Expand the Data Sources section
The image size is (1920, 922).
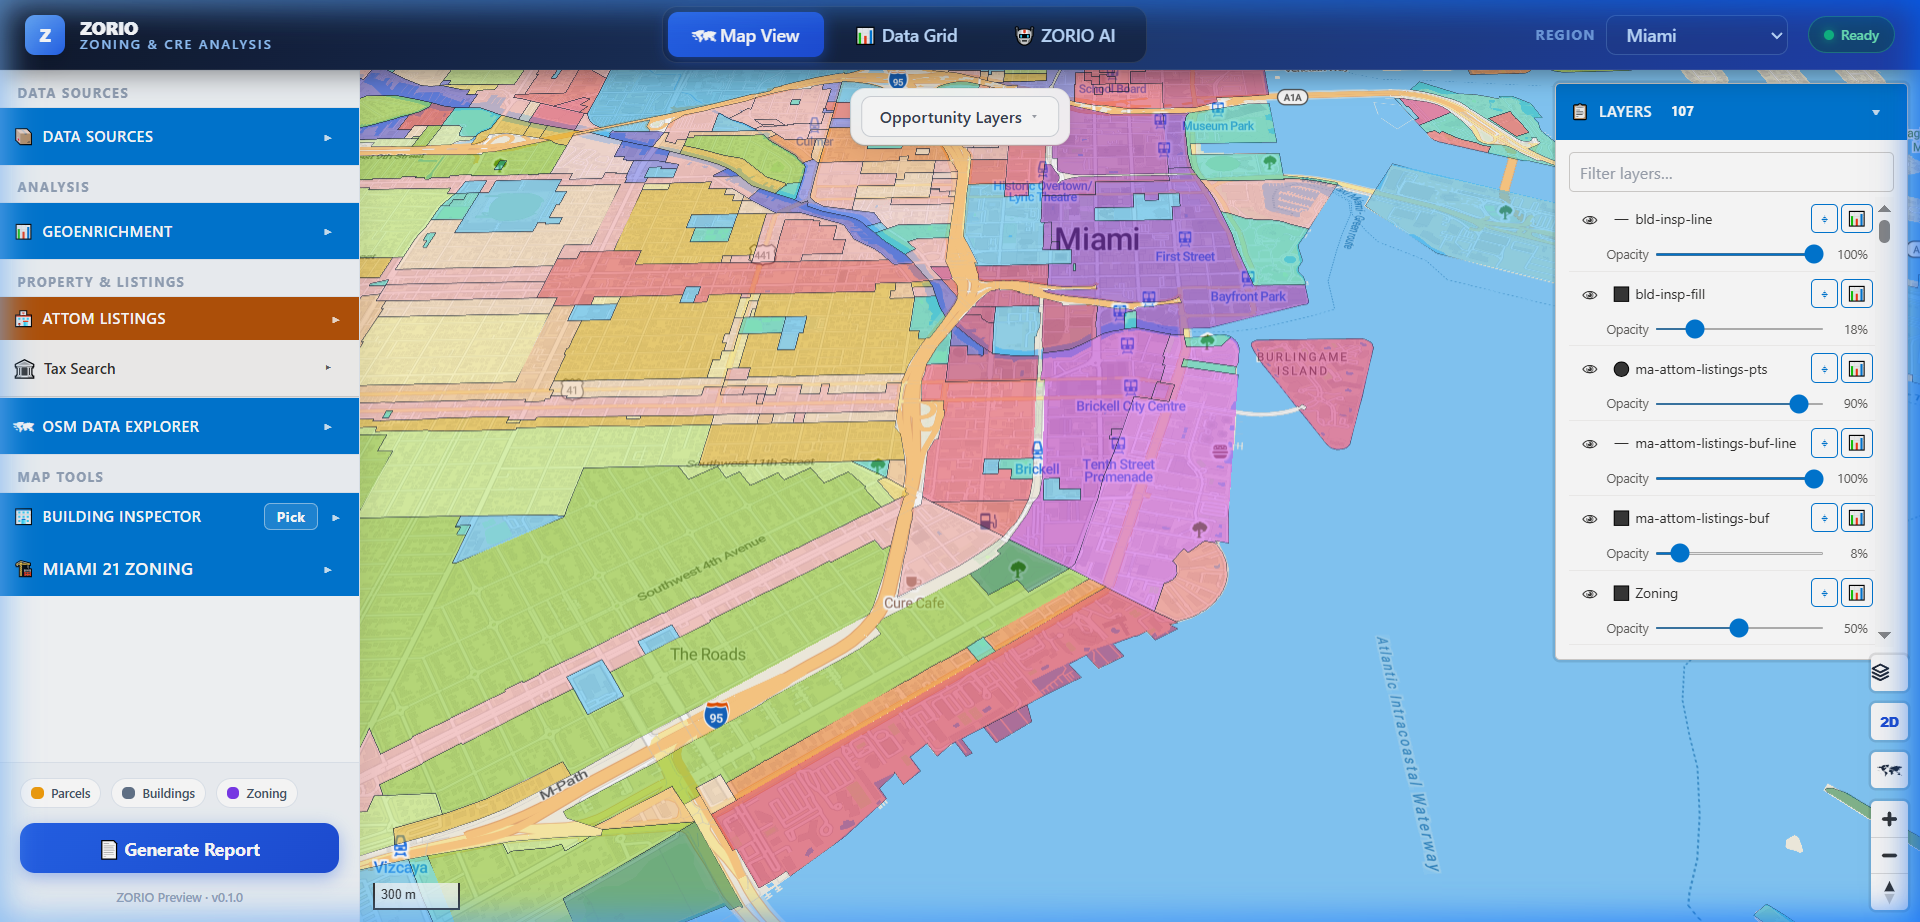point(180,137)
